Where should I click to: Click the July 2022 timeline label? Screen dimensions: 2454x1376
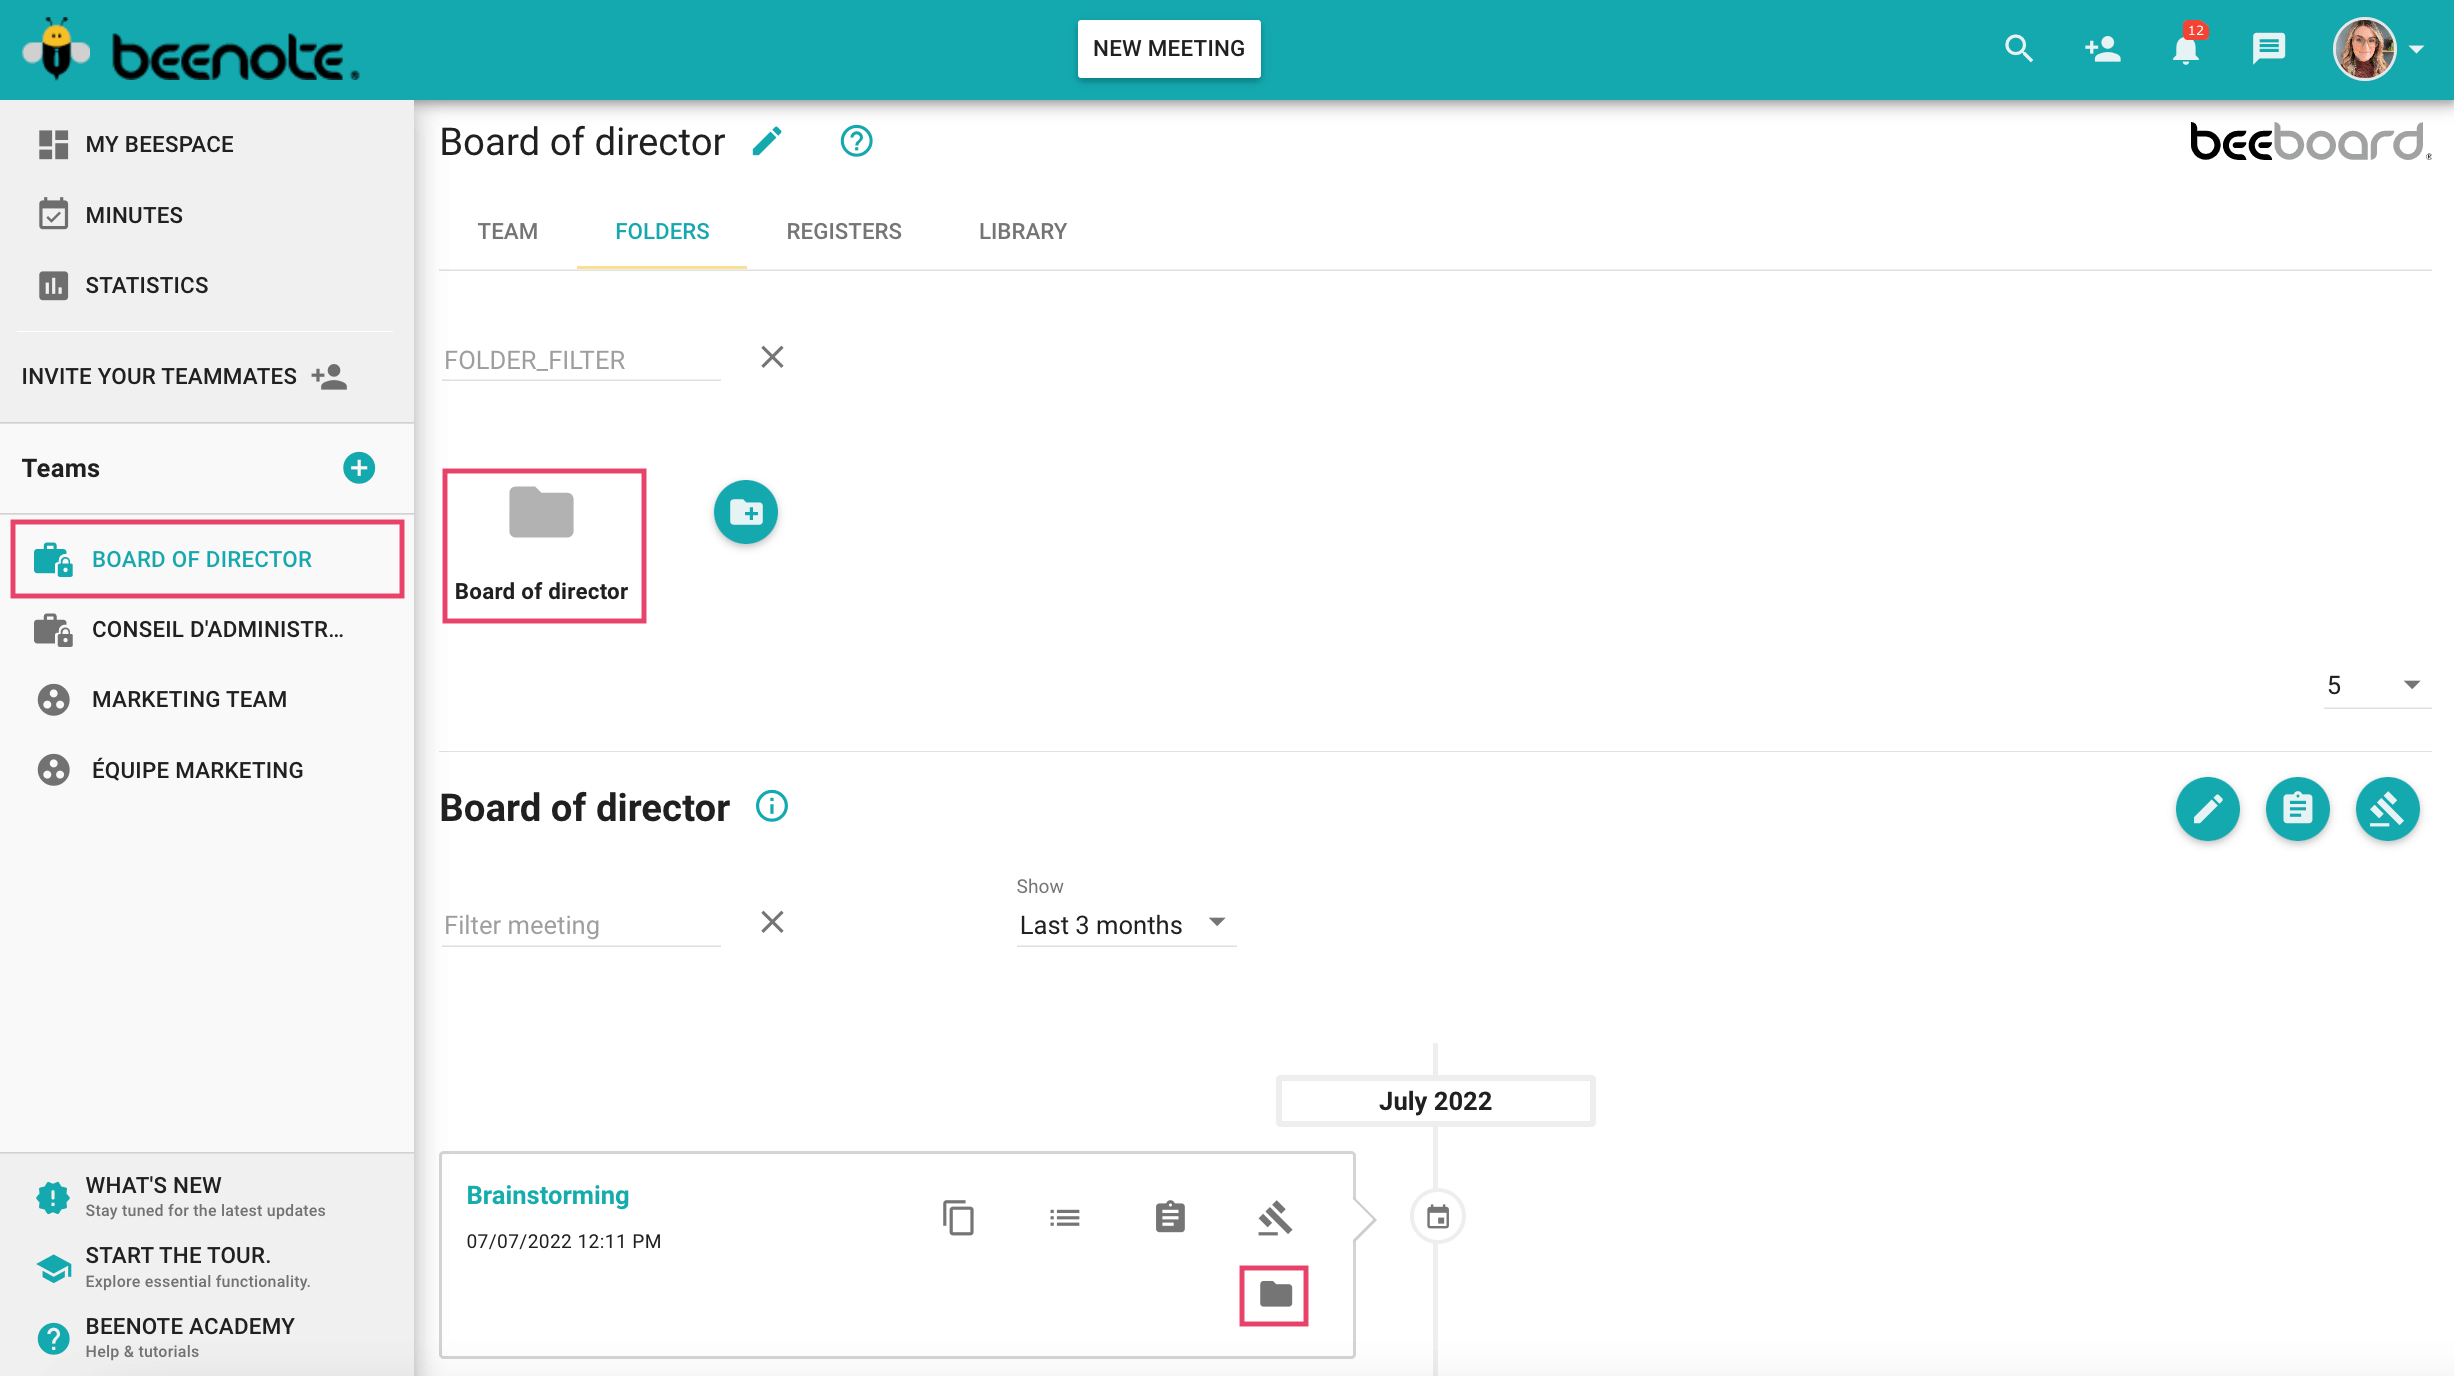coord(1435,1101)
